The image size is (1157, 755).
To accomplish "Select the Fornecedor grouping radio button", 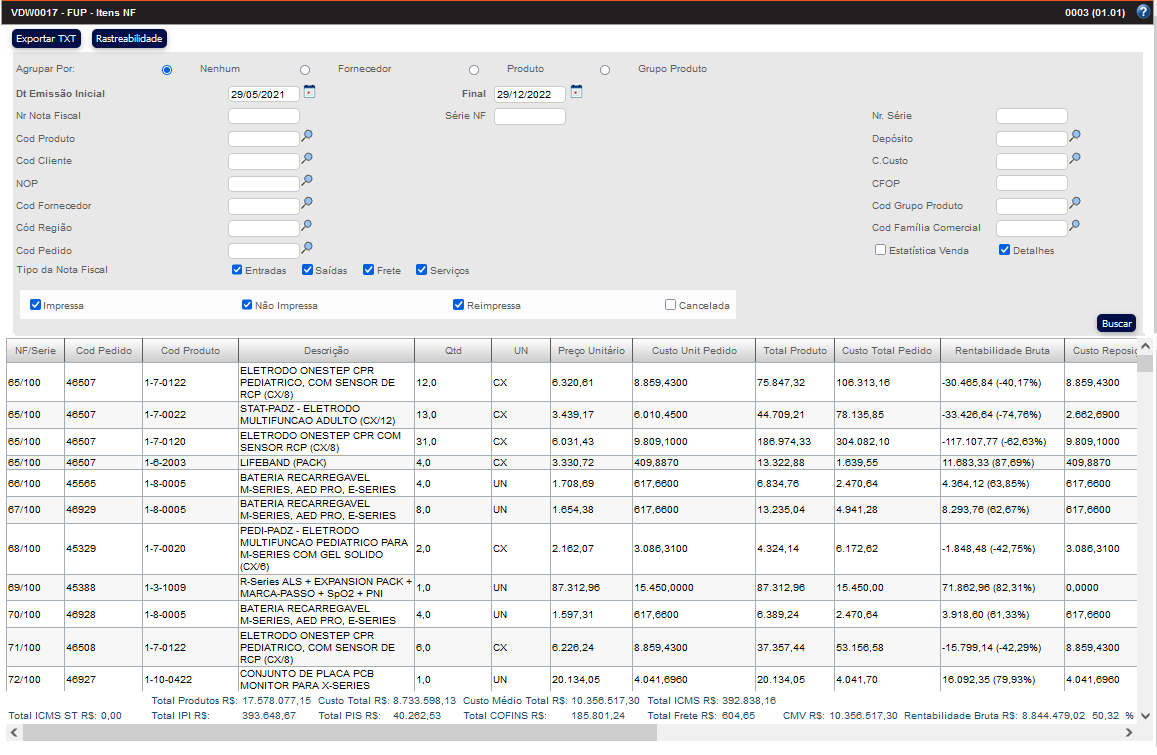I will 305,70.
